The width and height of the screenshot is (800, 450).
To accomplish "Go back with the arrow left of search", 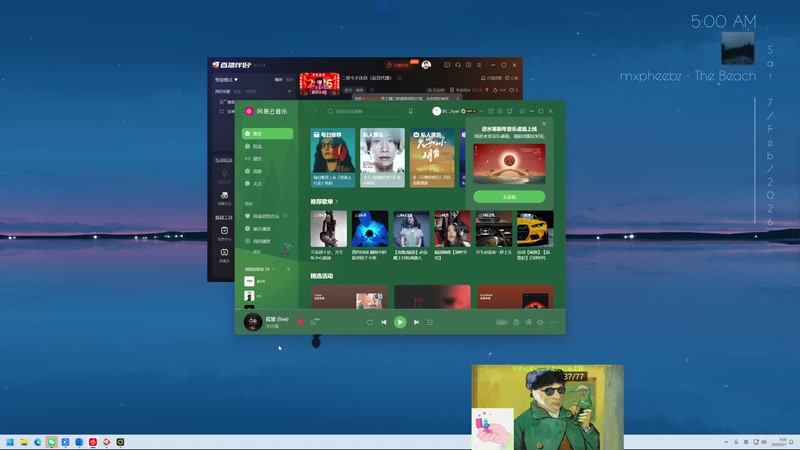I will point(315,111).
